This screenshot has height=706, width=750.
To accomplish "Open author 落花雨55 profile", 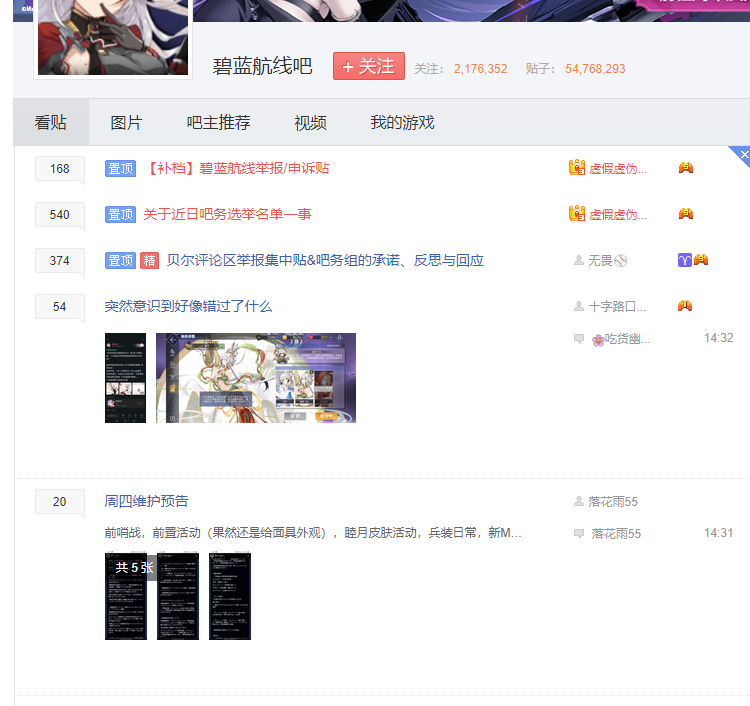I will coord(613,502).
